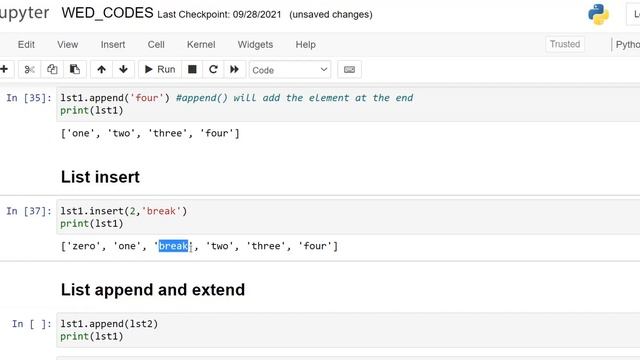Click the Jupyter logo text
Screen dimensions: 640x360
click(x=24, y=13)
